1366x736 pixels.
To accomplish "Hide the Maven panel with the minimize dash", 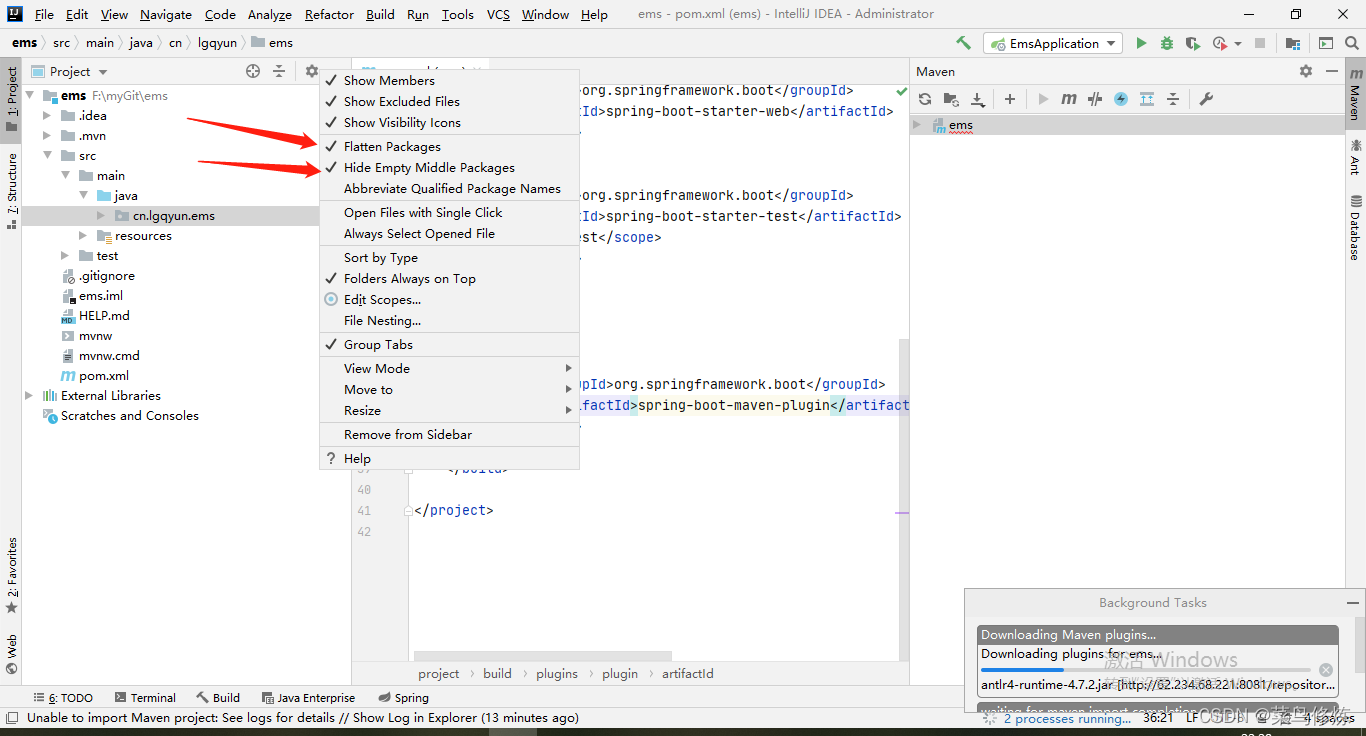I will point(1332,71).
